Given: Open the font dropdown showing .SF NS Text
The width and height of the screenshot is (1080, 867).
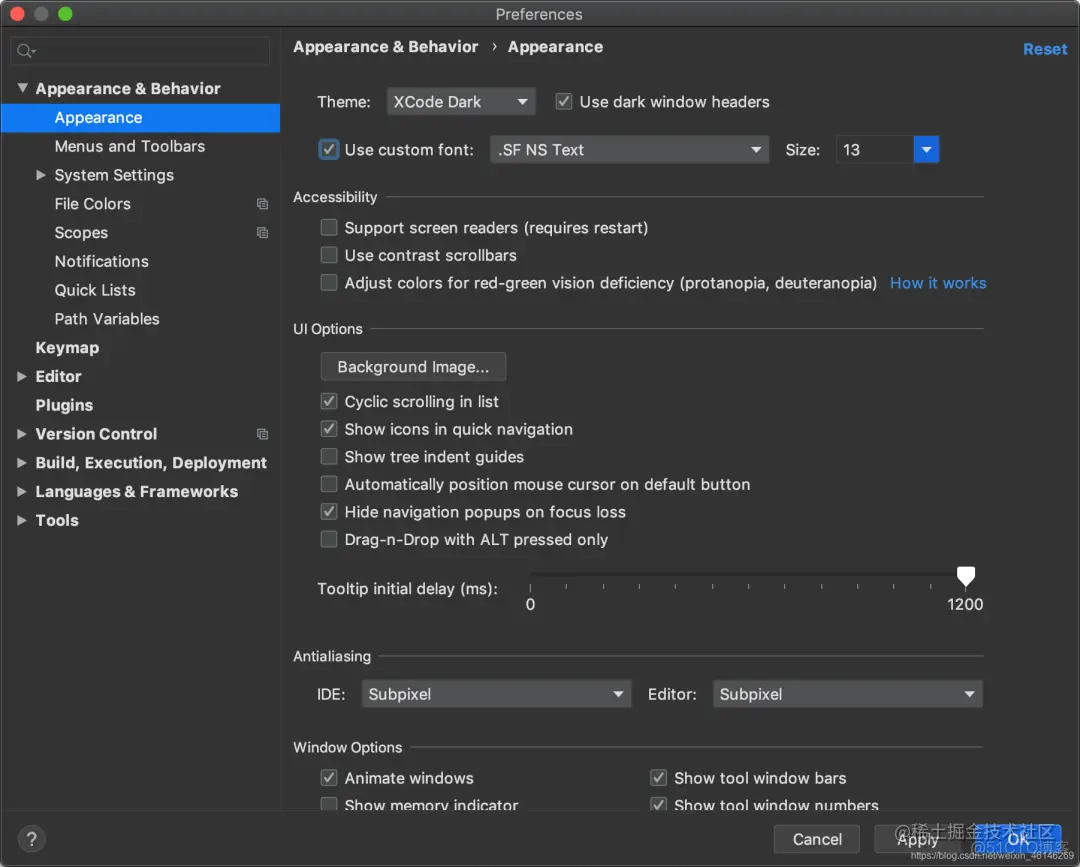Looking at the screenshot, I should 629,149.
